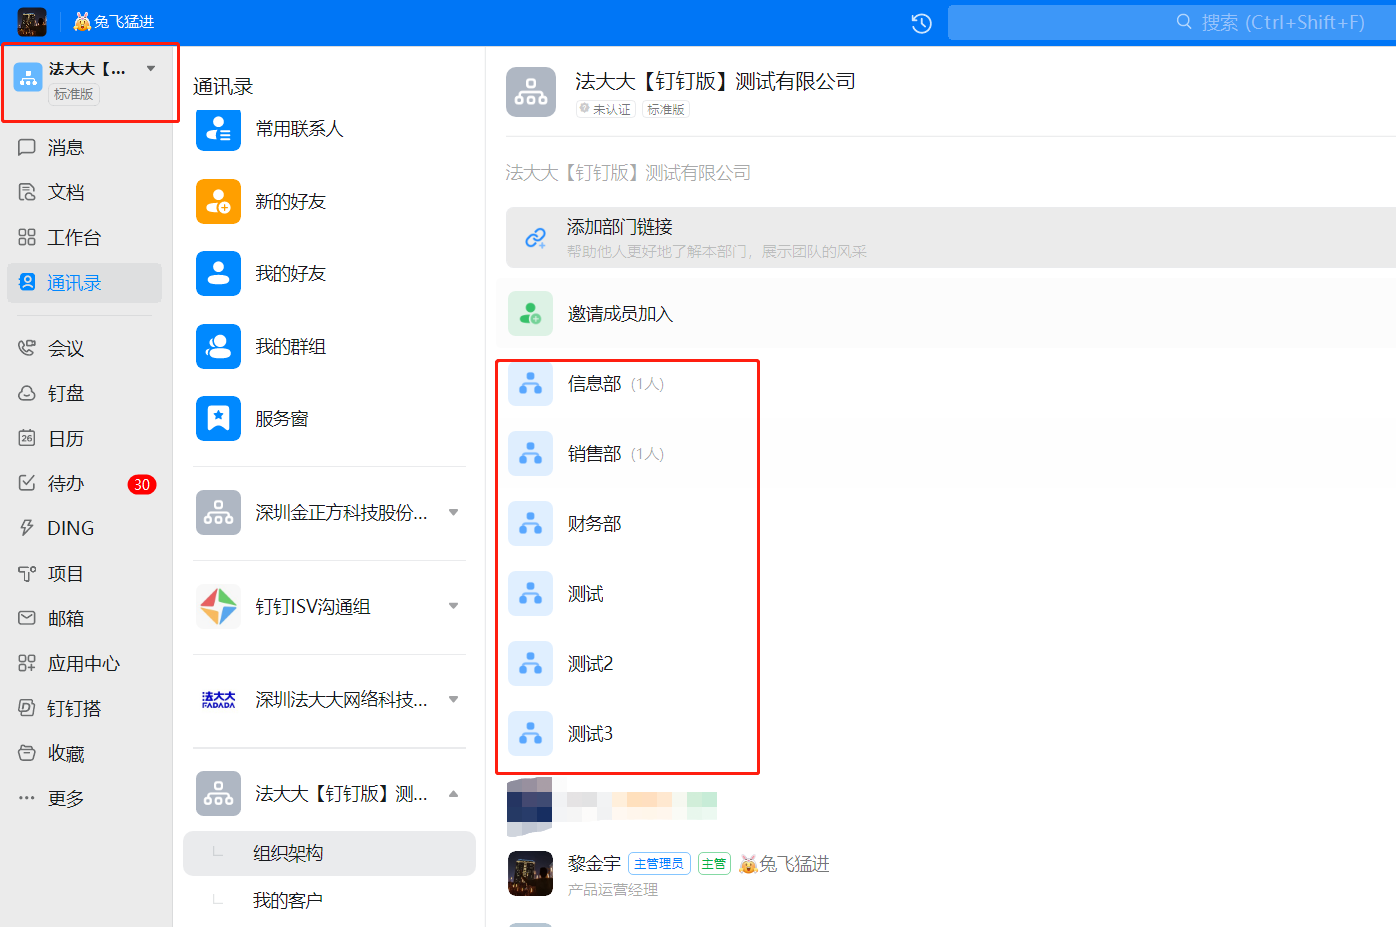Click the search box (Ctrl+Shift+F)
1396x927 pixels.
click(x=1172, y=22)
